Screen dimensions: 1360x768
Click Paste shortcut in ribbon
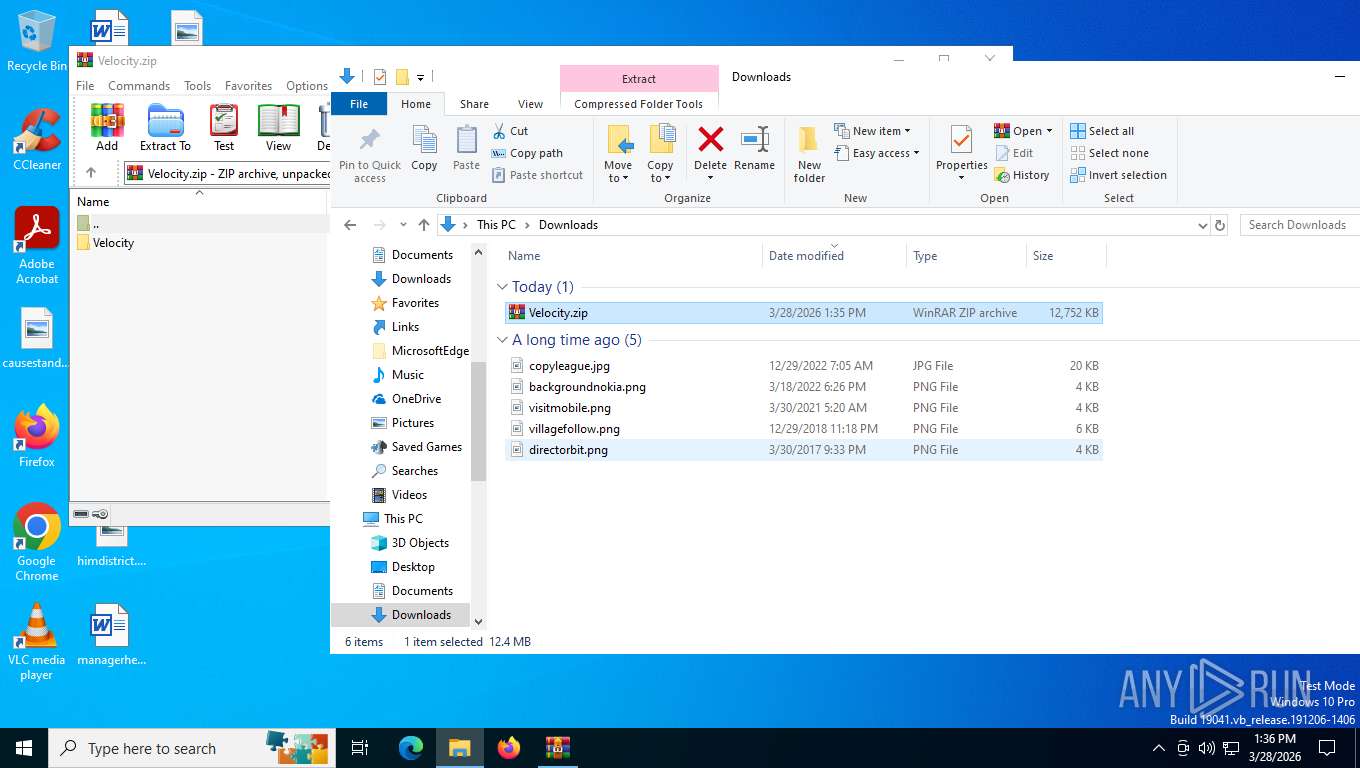tap(537, 175)
